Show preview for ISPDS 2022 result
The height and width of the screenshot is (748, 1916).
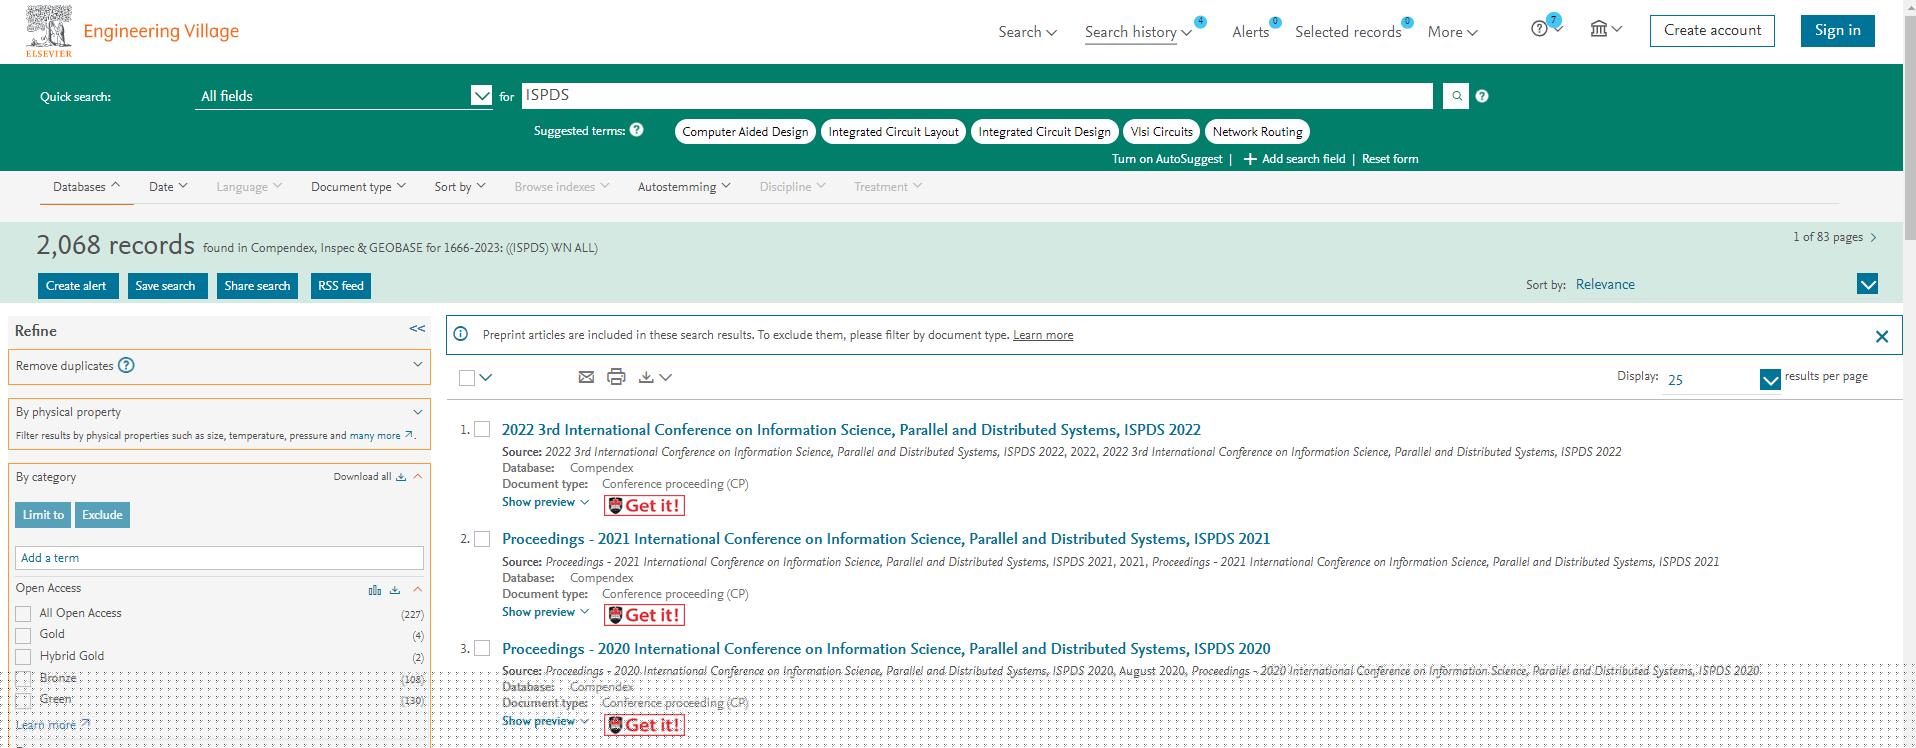click(545, 502)
